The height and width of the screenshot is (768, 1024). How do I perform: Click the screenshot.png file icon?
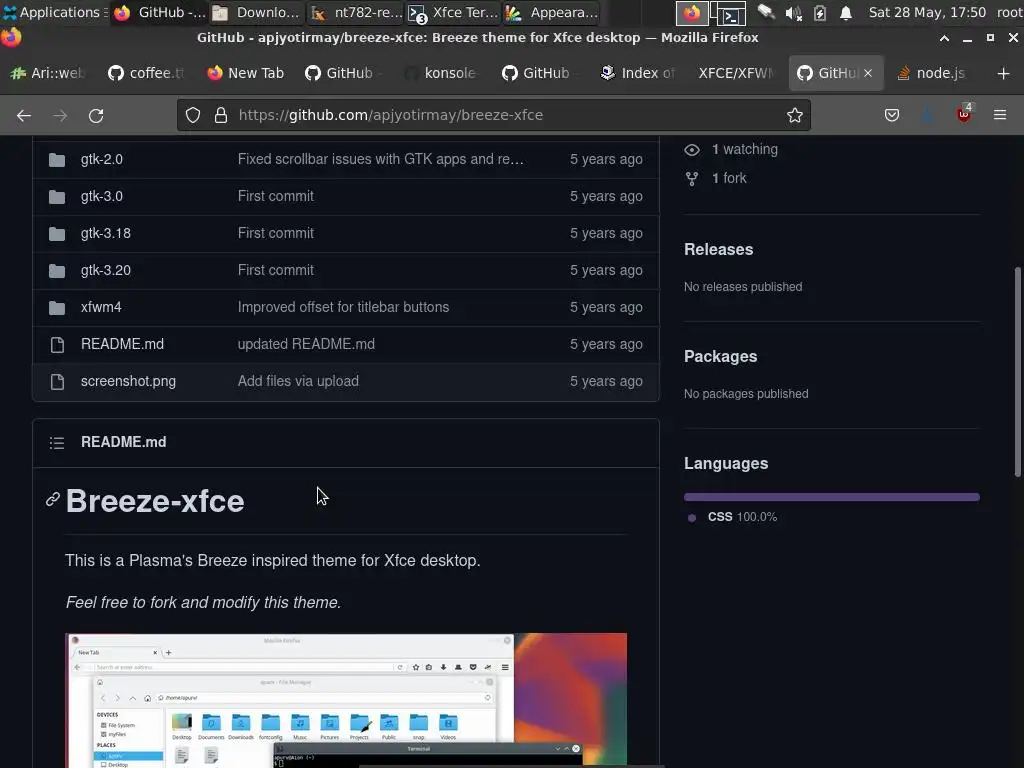click(x=57, y=381)
